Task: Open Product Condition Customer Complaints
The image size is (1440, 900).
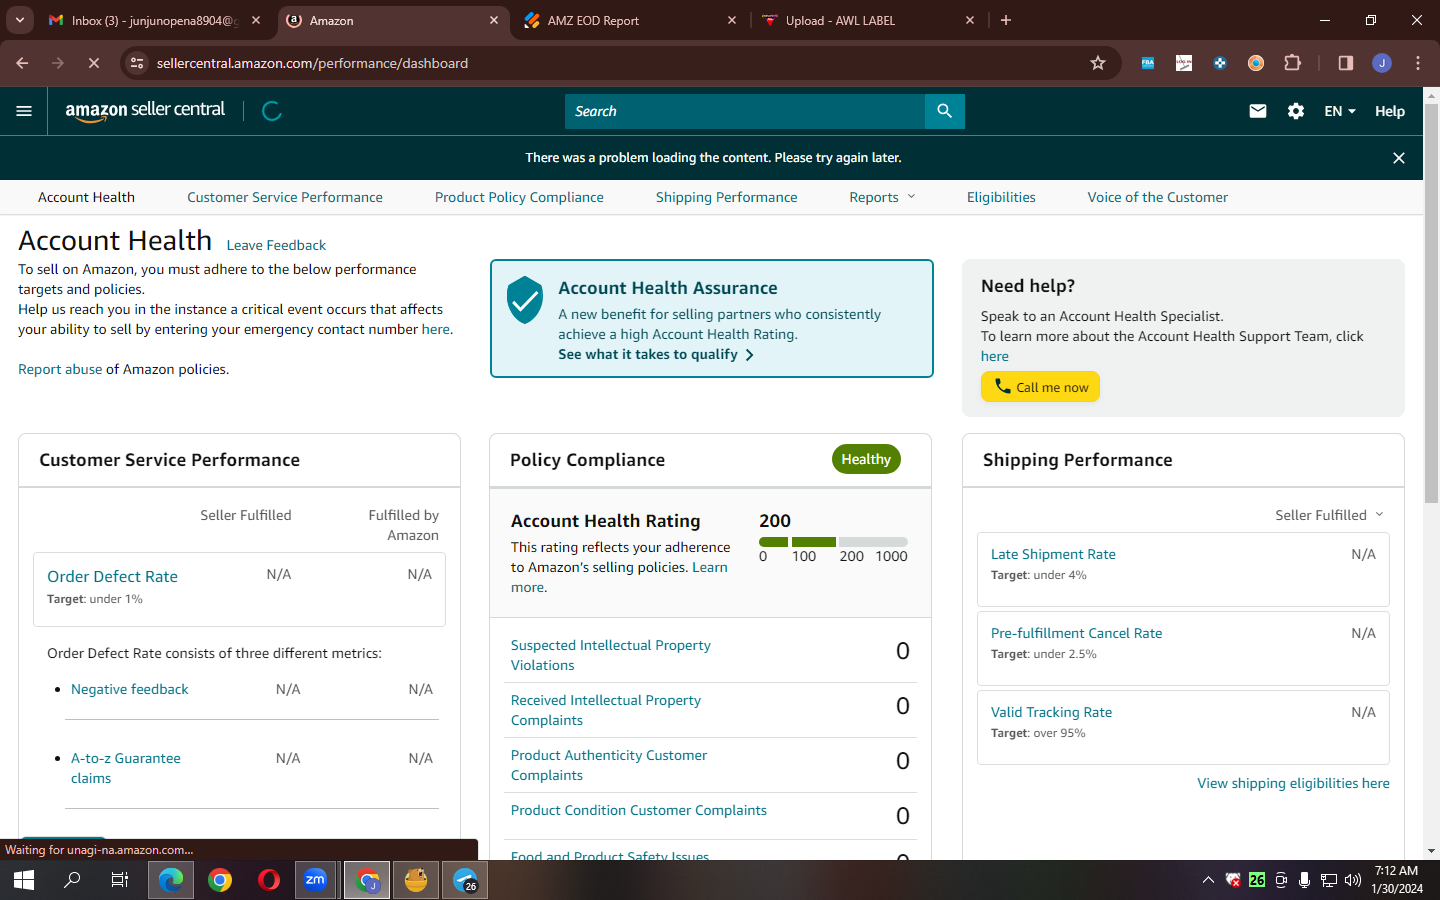Action: (639, 810)
